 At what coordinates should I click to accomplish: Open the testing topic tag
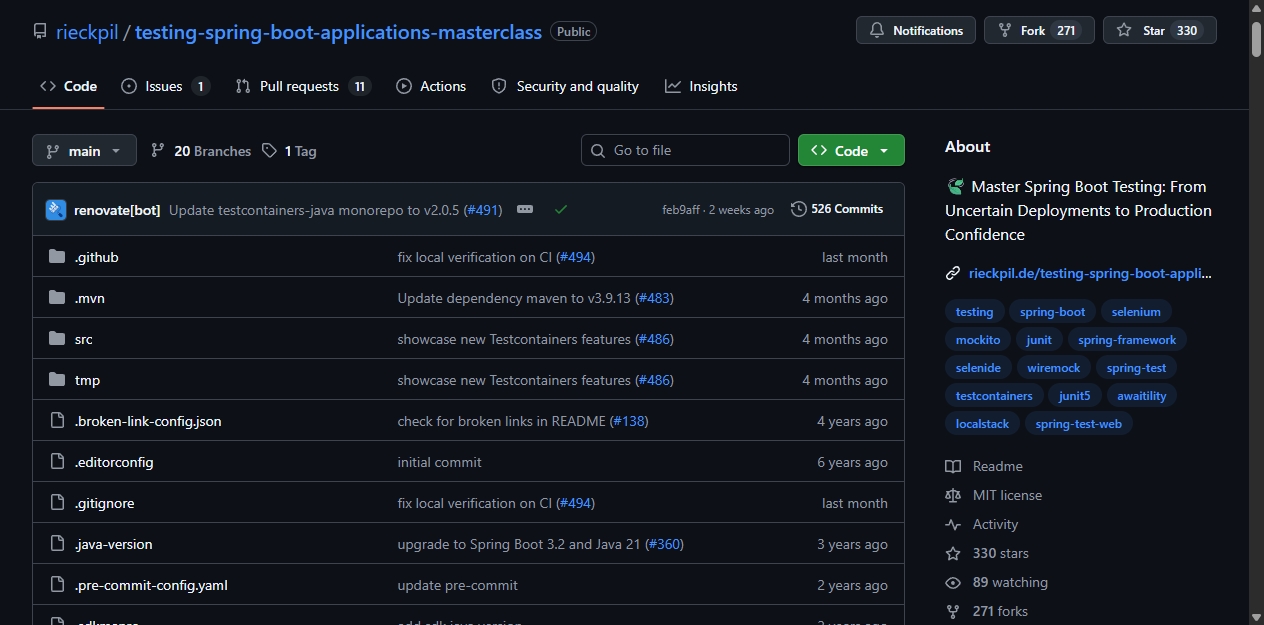(x=974, y=312)
